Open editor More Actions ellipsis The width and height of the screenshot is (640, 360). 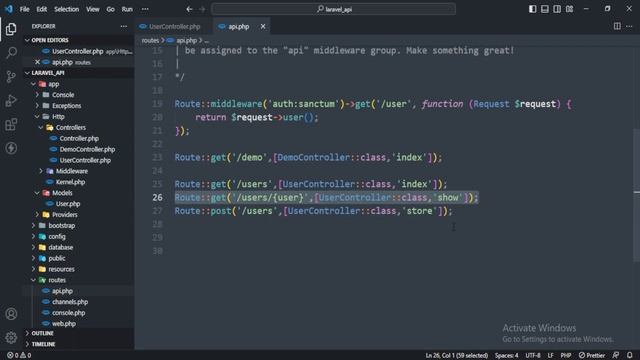pyautogui.click(x=629, y=26)
